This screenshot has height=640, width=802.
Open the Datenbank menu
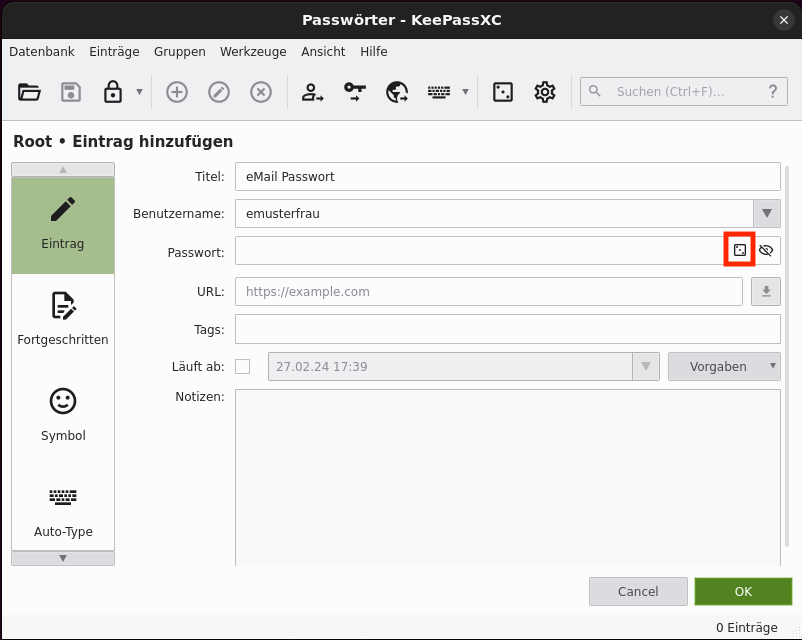(x=42, y=52)
